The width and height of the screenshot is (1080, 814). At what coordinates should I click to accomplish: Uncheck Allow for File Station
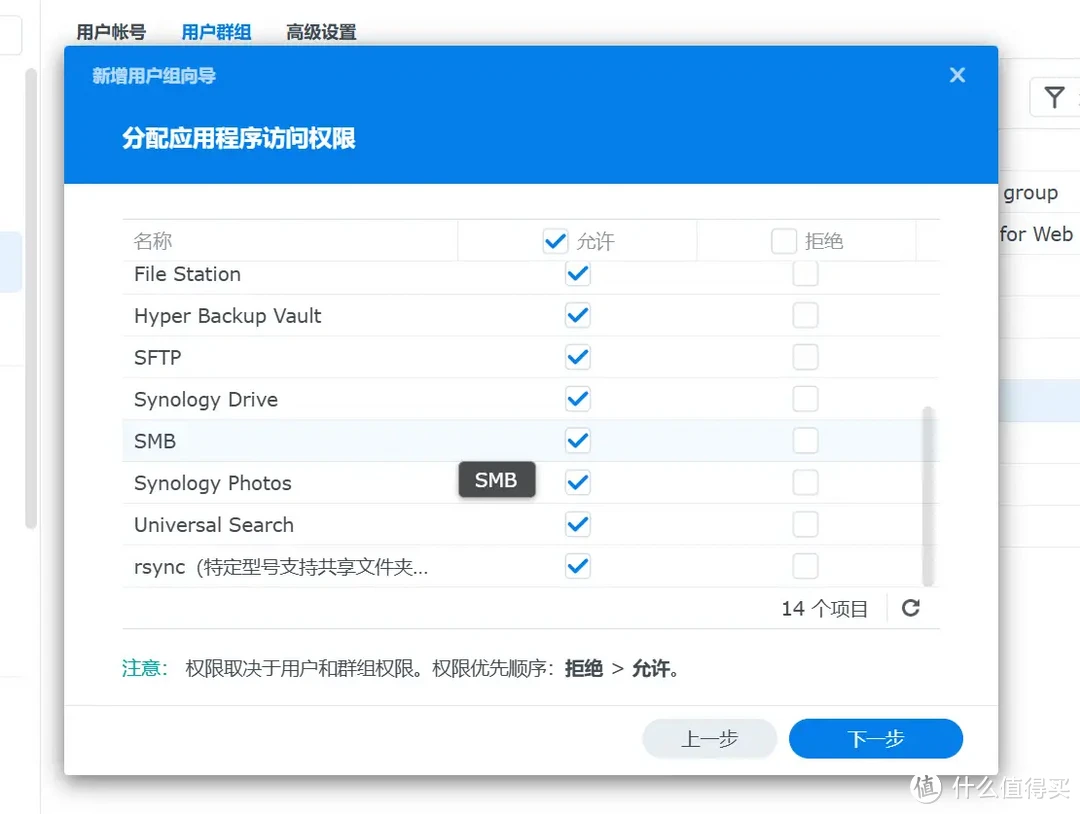click(x=577, y=273)
